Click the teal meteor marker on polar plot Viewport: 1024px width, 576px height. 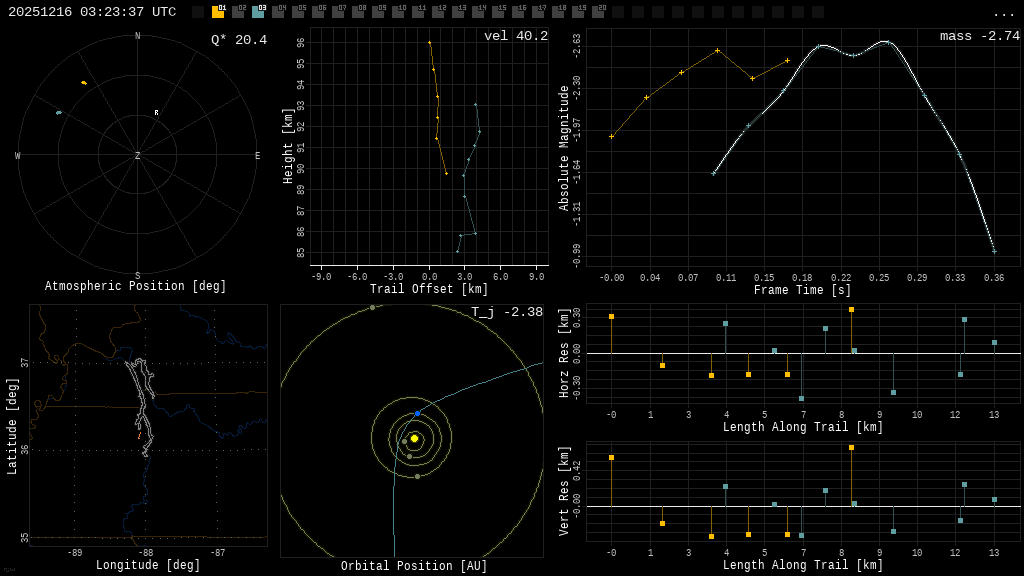tap(59, 113)
